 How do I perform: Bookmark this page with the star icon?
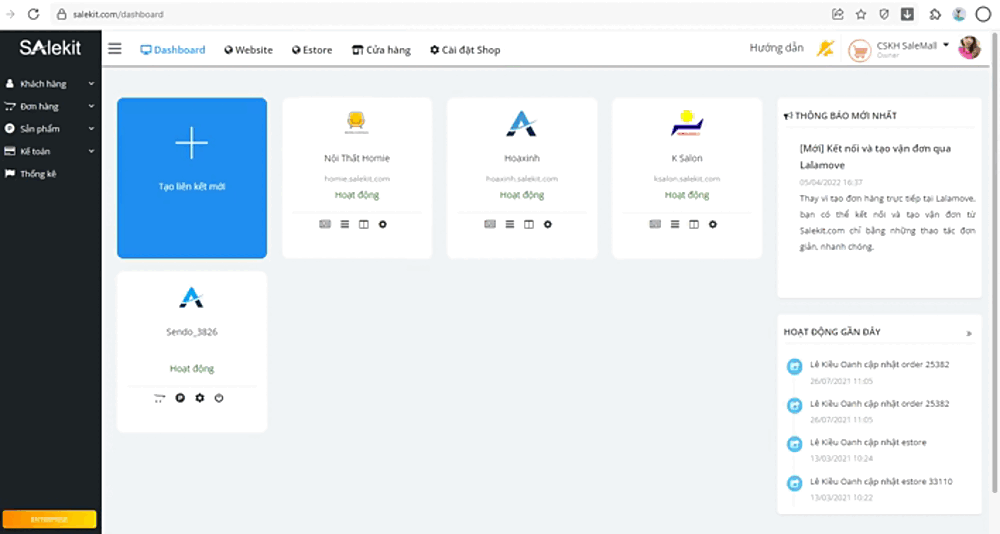point(861,14)
